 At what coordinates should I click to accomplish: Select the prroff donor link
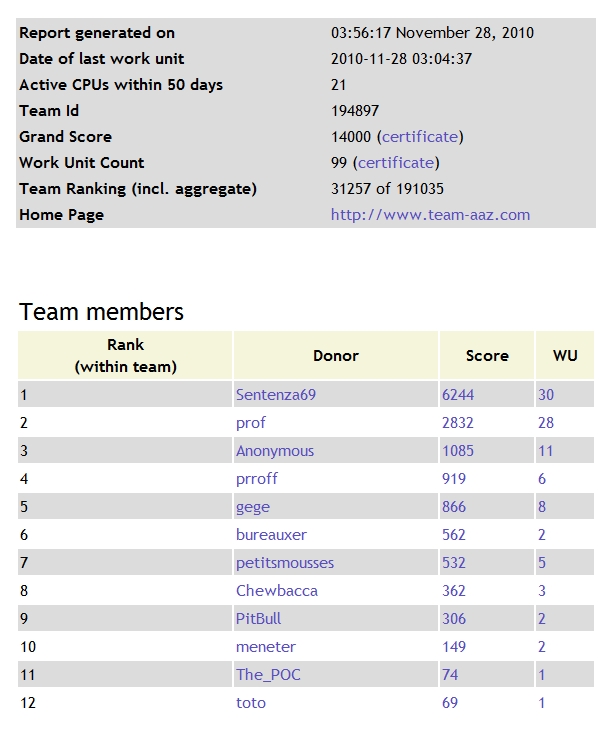pyautogui.click(x=257, y=479)
